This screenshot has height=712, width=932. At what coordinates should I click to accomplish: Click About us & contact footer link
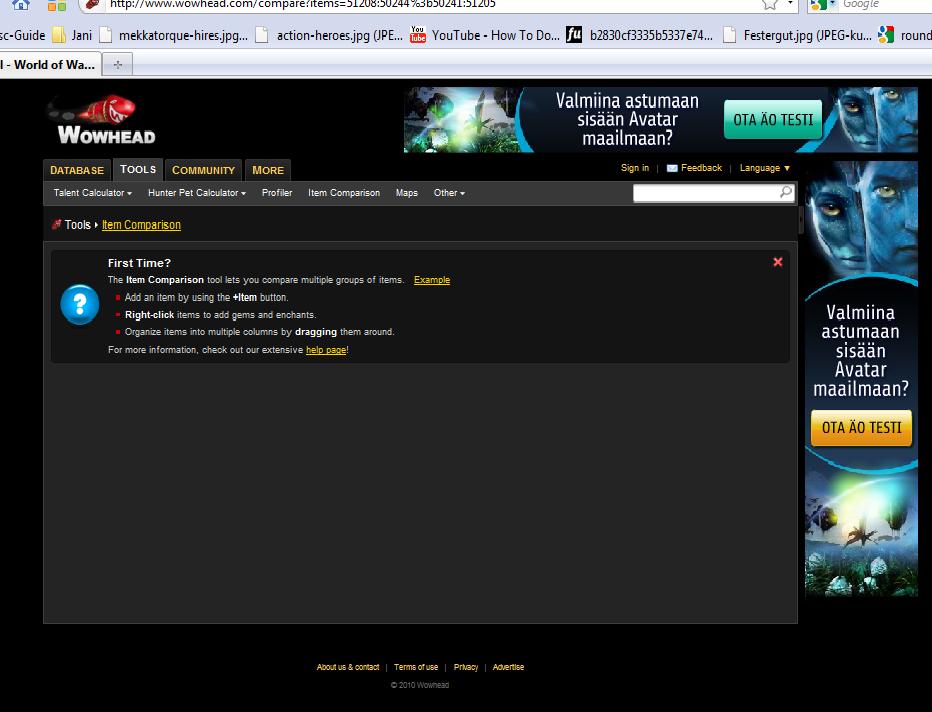coord(348,667)
